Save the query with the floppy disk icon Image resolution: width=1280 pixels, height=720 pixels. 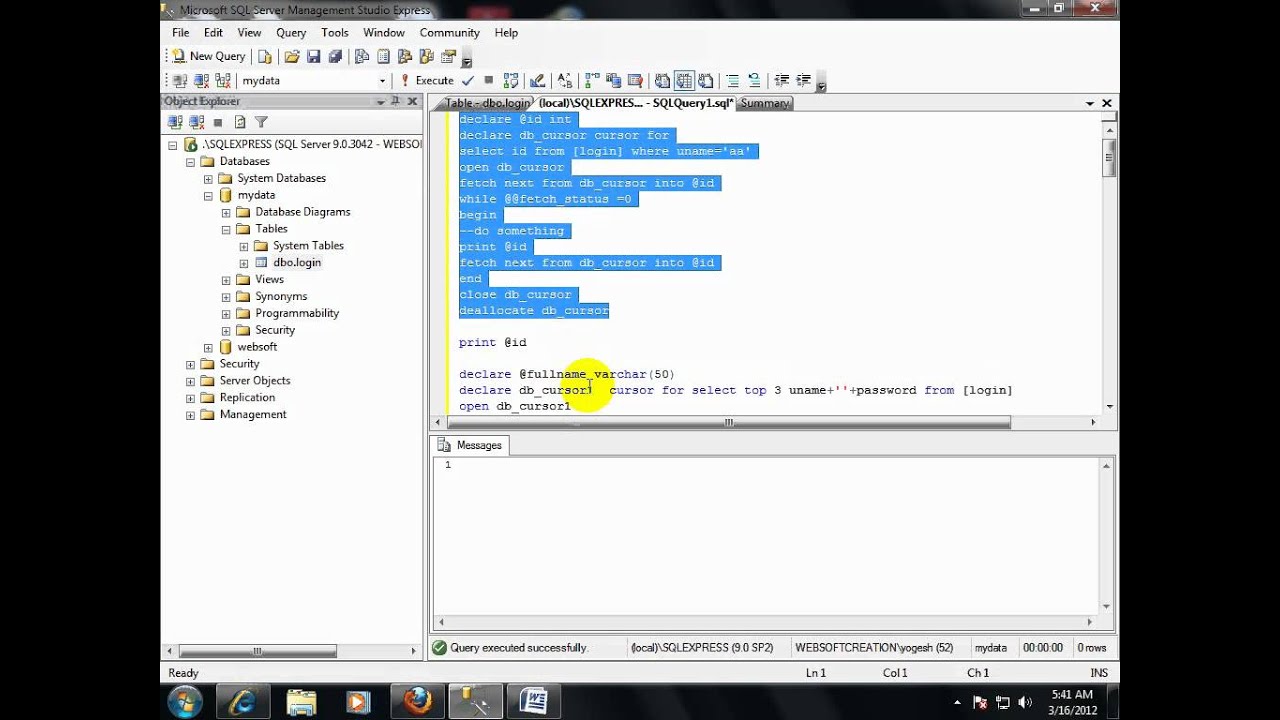point(313,56)
